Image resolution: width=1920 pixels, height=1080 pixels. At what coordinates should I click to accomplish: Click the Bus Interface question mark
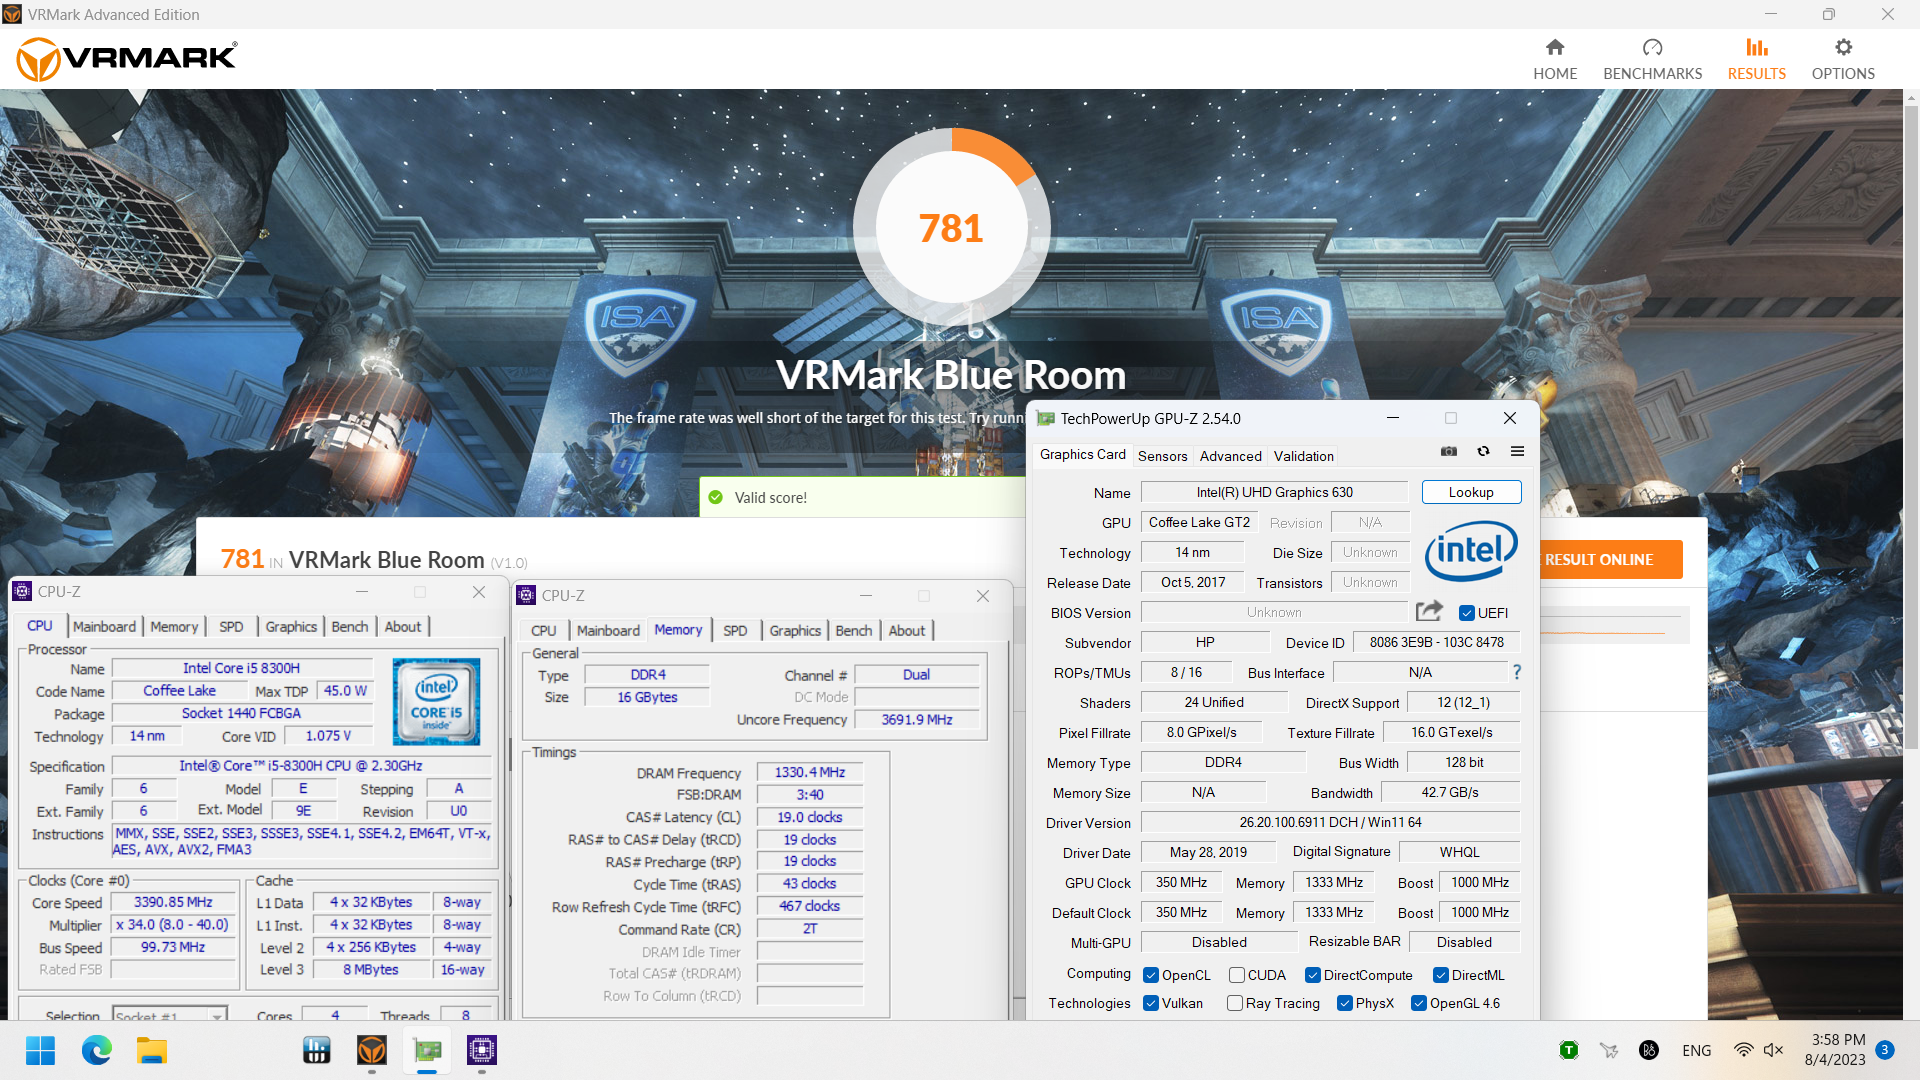(1517, 672)
